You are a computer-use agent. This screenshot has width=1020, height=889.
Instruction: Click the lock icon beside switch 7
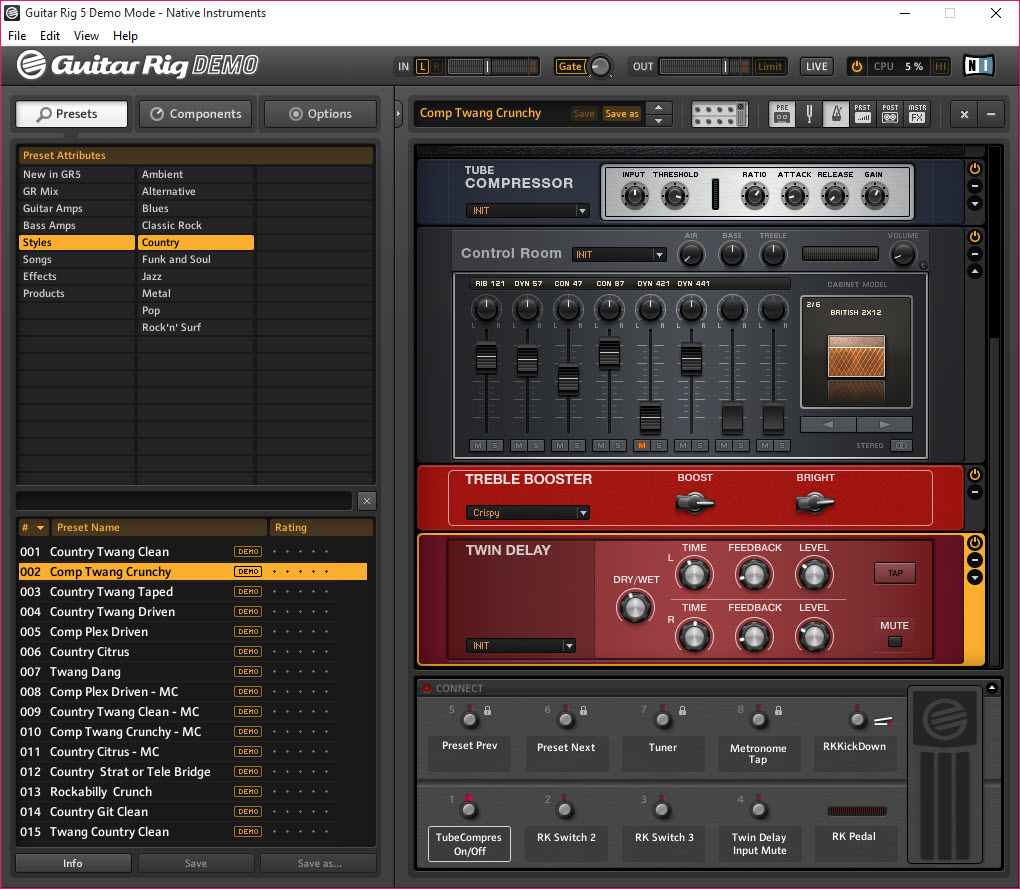point(682,711)
